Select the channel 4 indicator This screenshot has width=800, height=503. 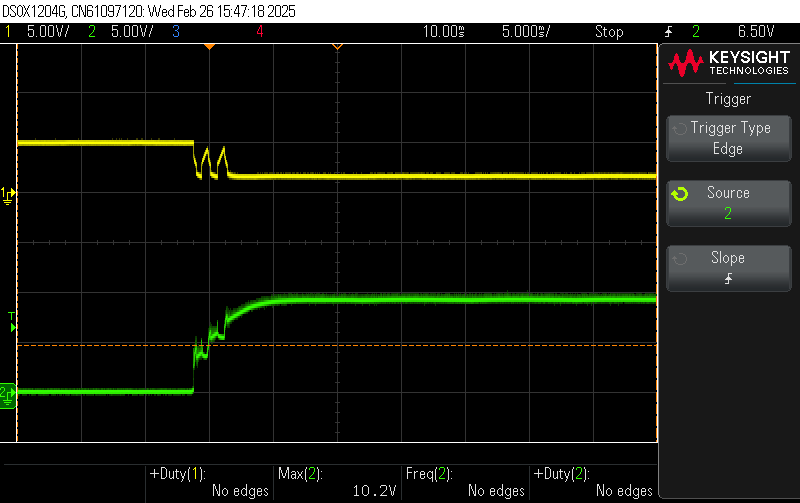260,32
